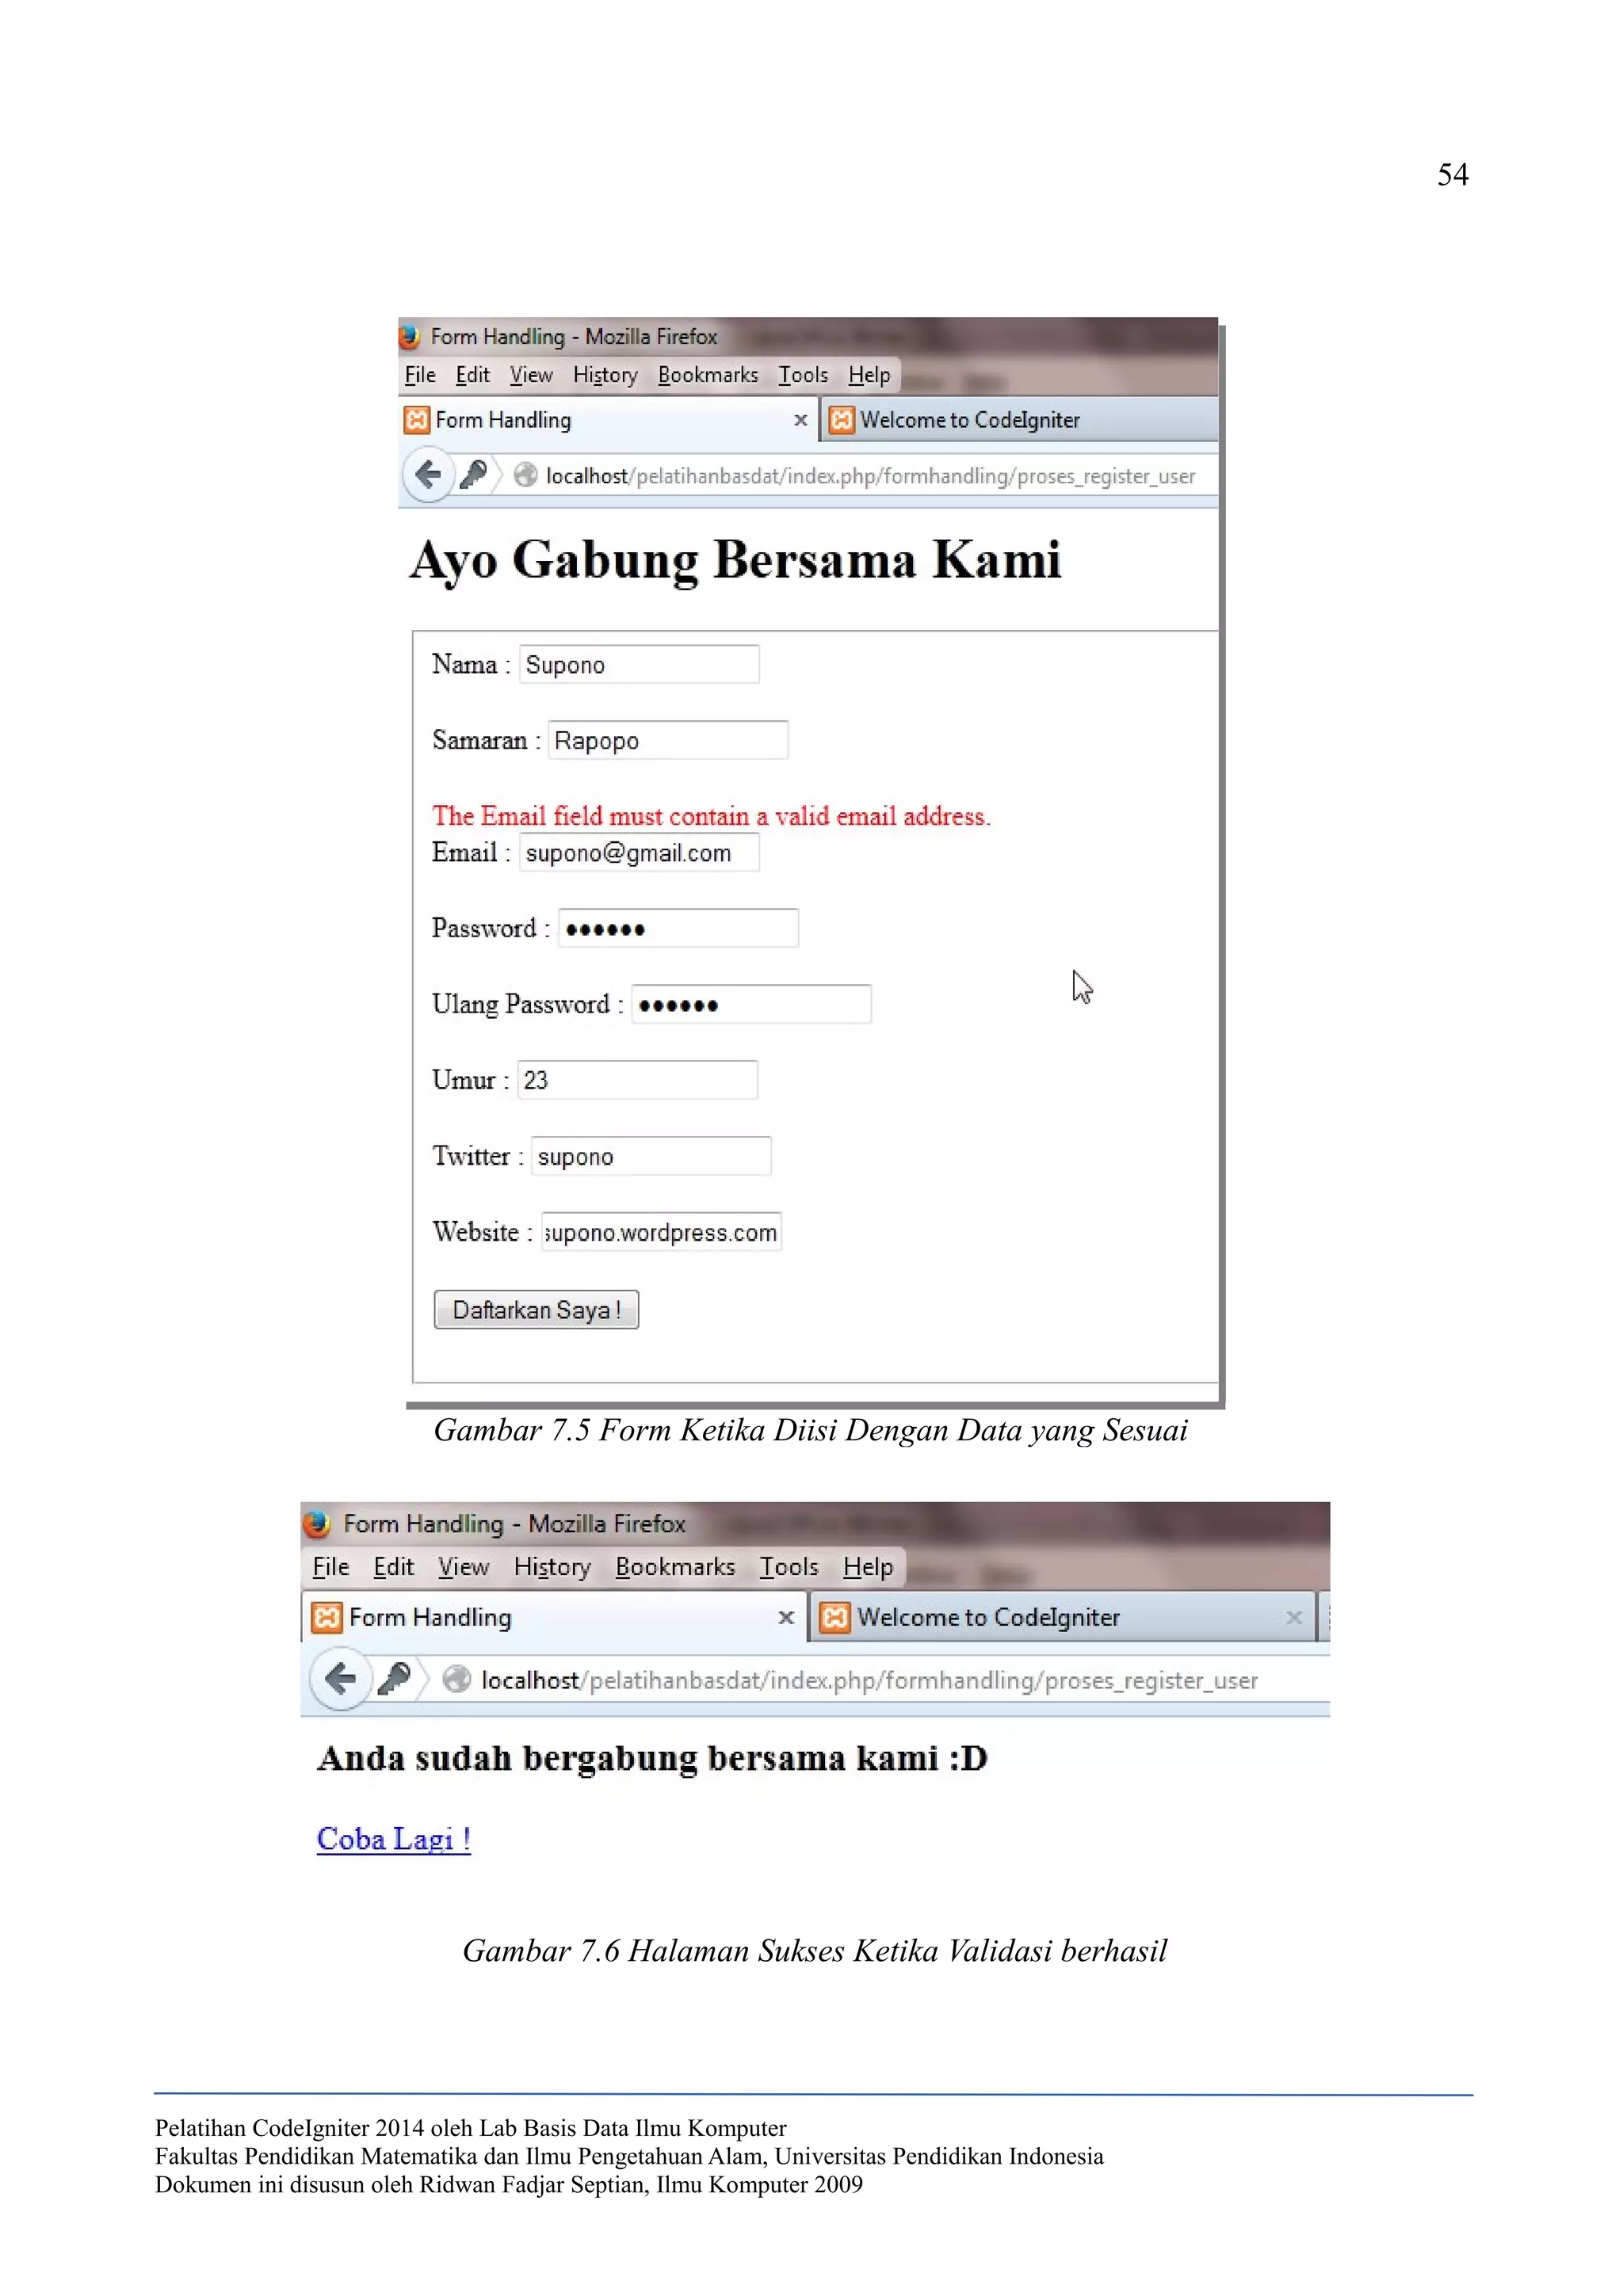The width and height of the screenshot is (1623, 2296).
Task: Click the Nama input field containing Supono
Action: pos(639,665)
